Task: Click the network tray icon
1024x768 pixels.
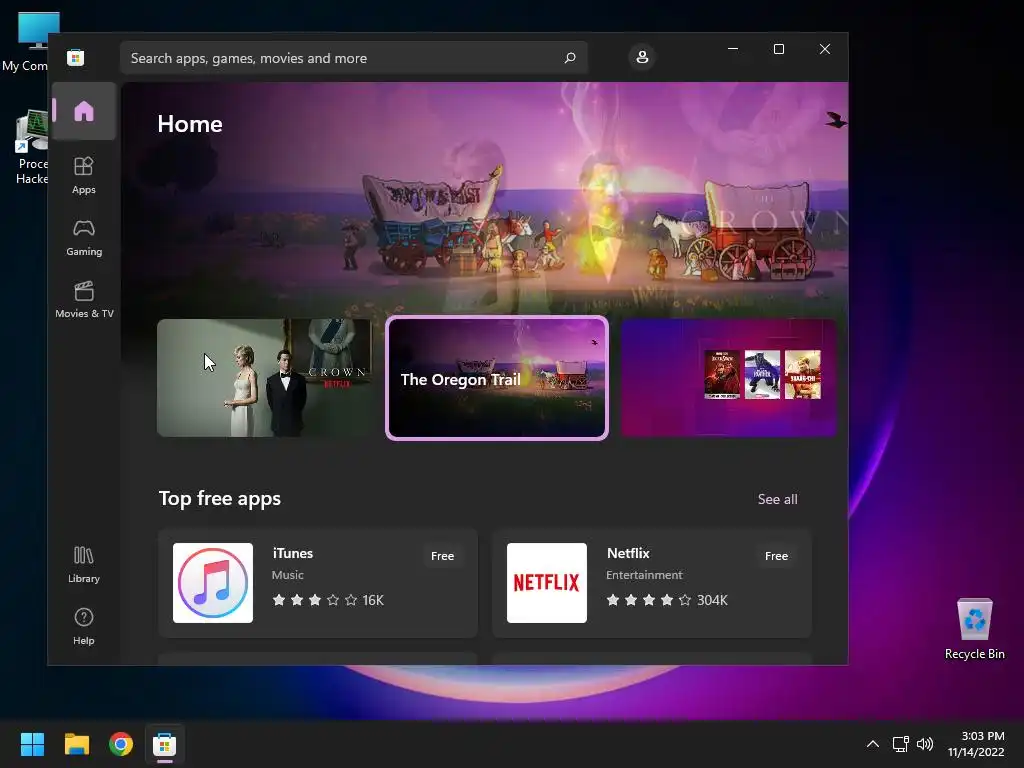Action: point(901,744)
